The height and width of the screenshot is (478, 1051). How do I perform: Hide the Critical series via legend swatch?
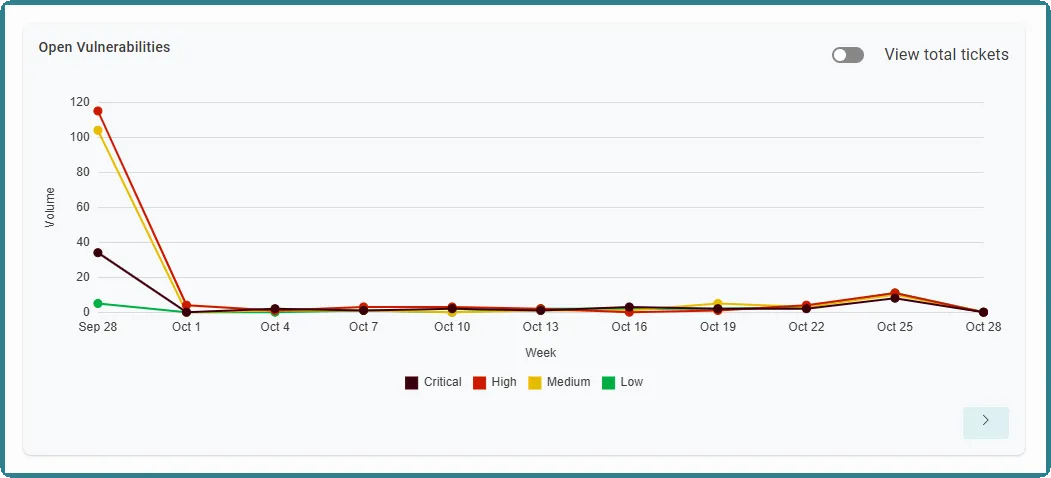pyautogui.click(x=412, y=383)
